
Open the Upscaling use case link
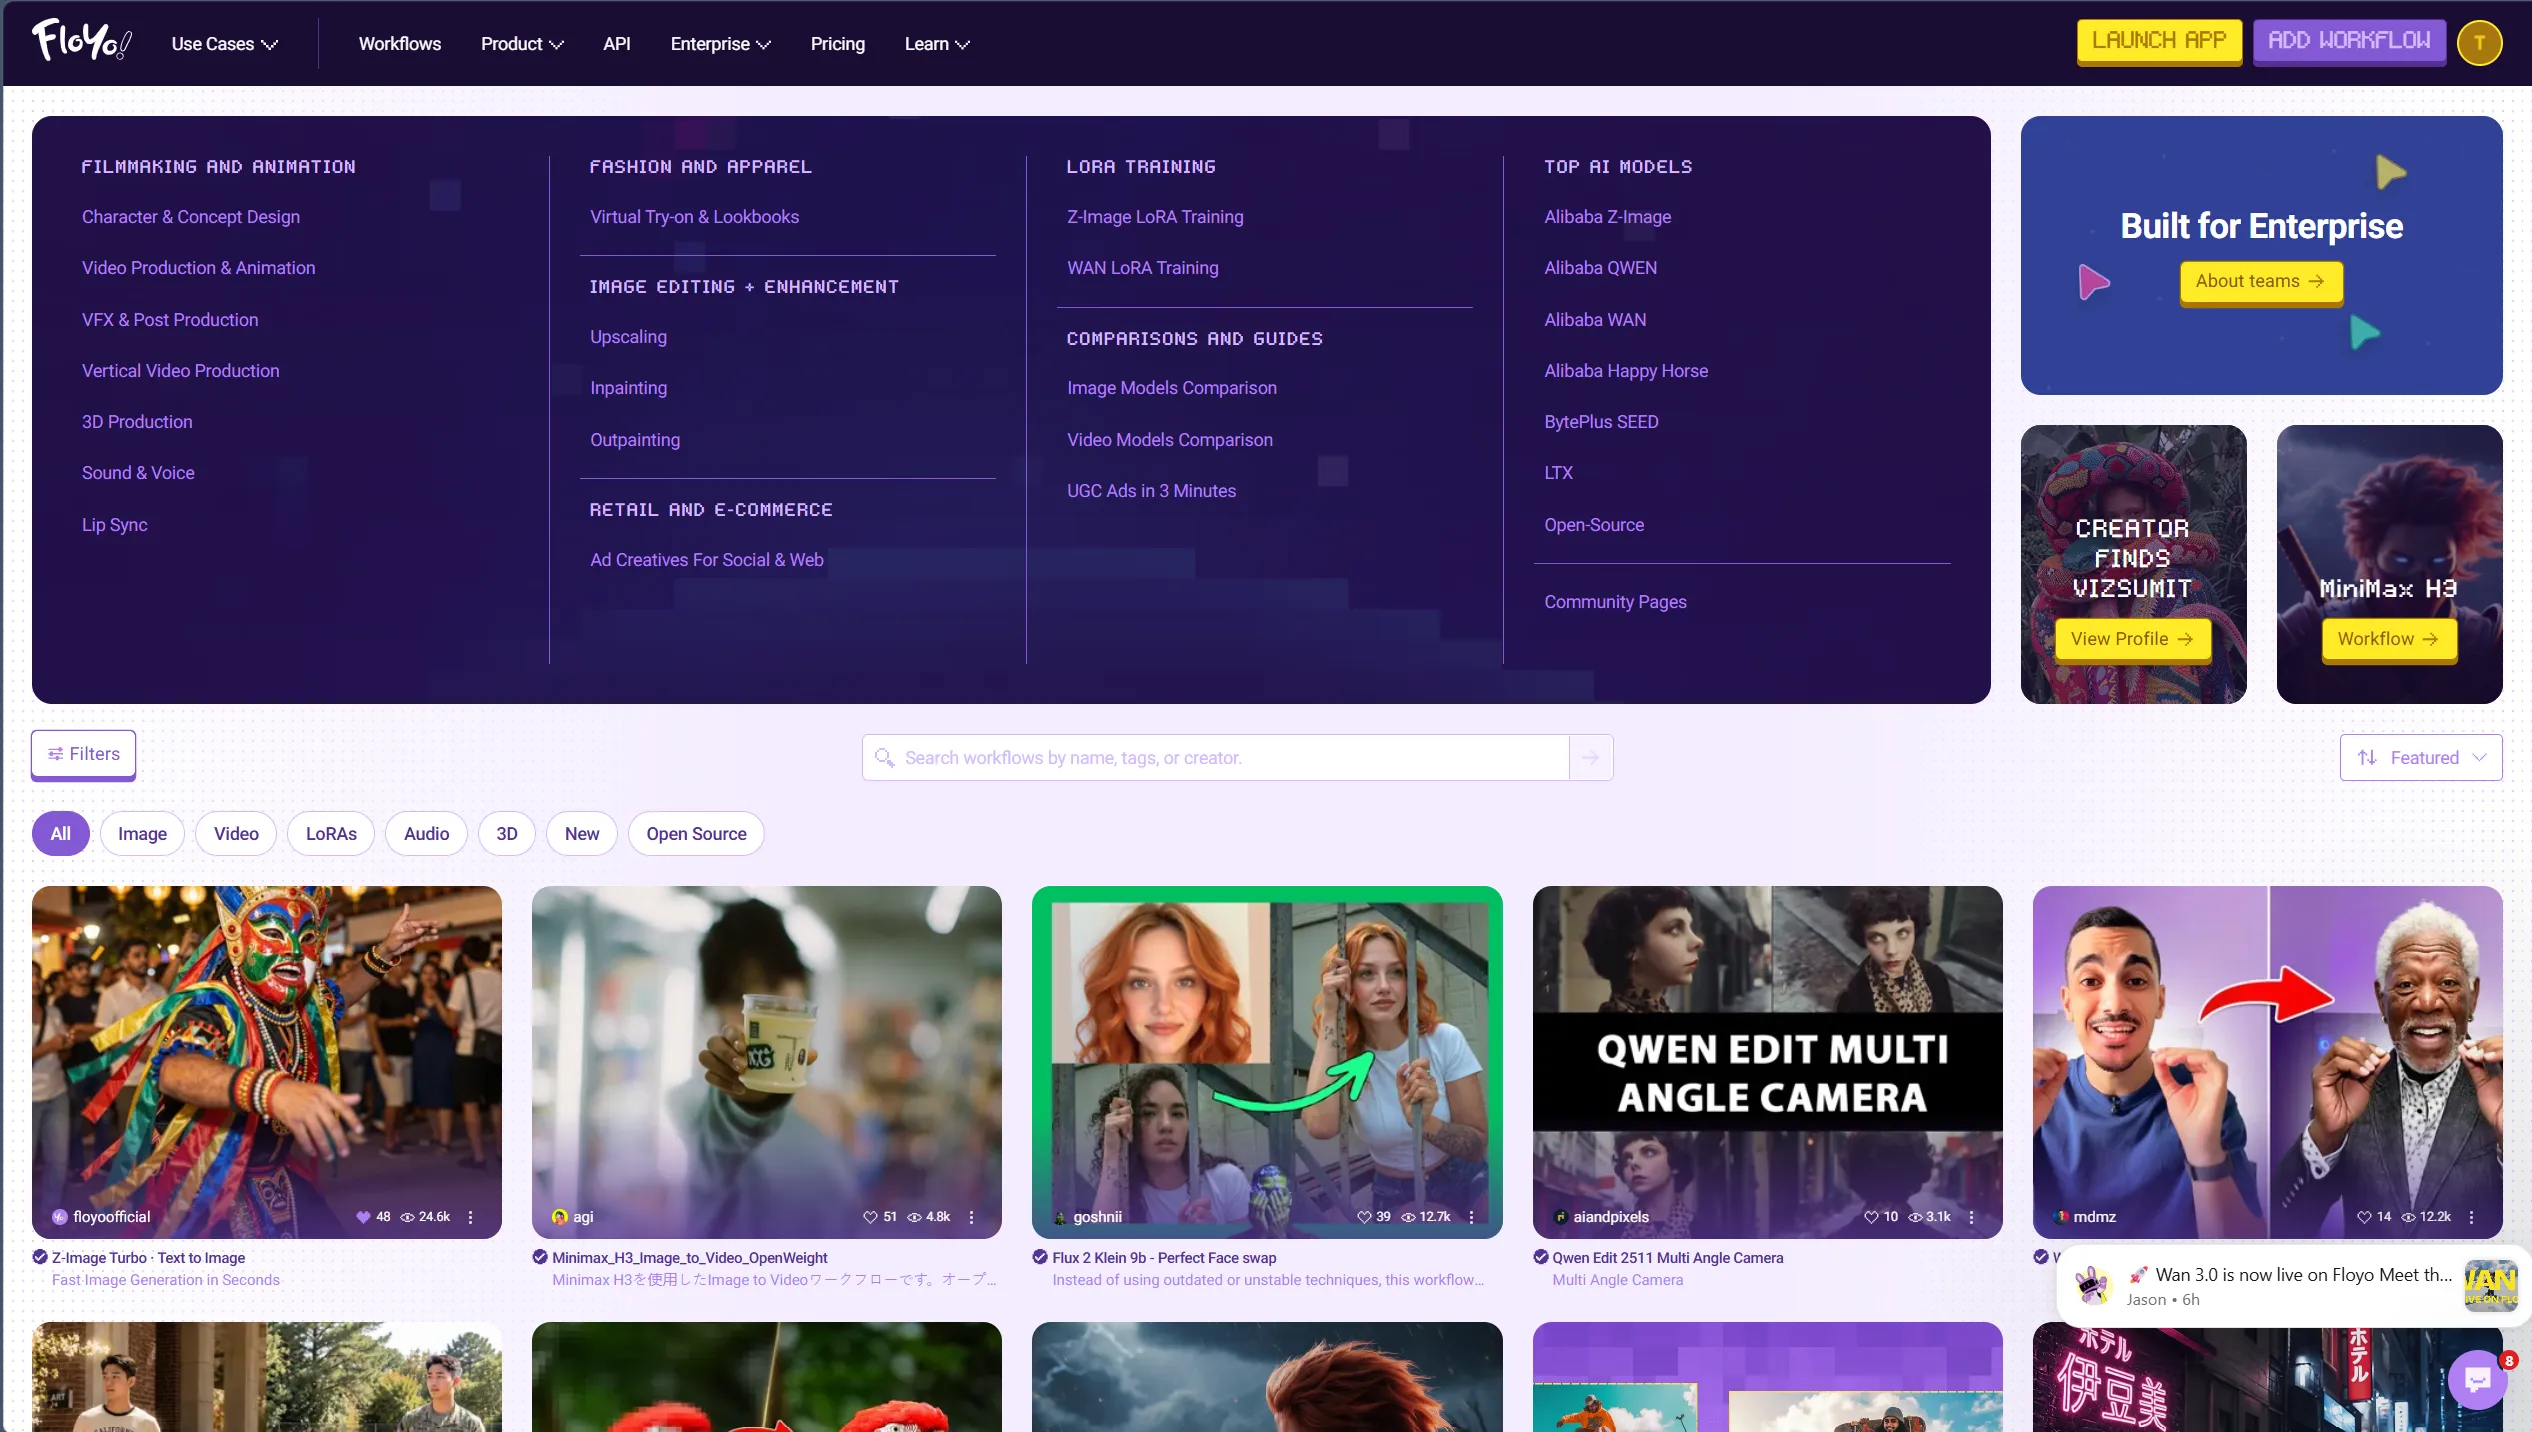click(x=628, y=337)
